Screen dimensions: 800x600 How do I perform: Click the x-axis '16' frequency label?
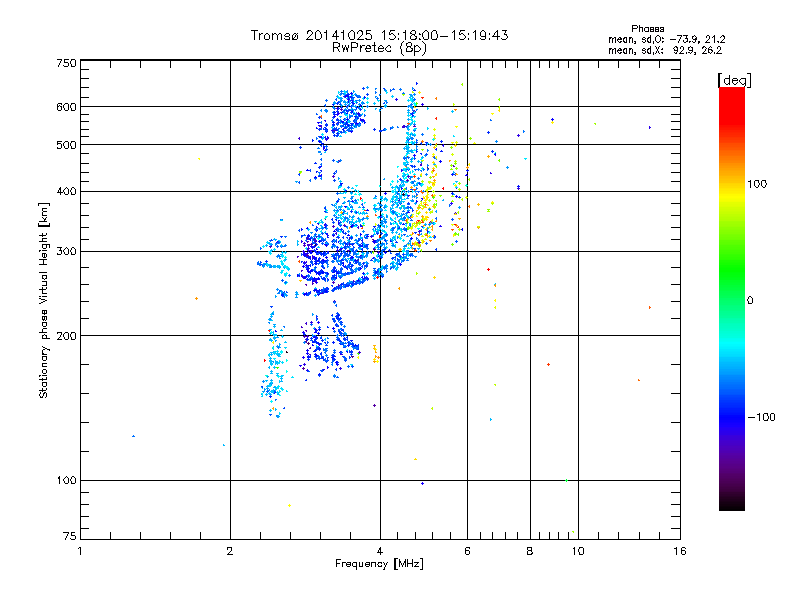click(680, 551)
